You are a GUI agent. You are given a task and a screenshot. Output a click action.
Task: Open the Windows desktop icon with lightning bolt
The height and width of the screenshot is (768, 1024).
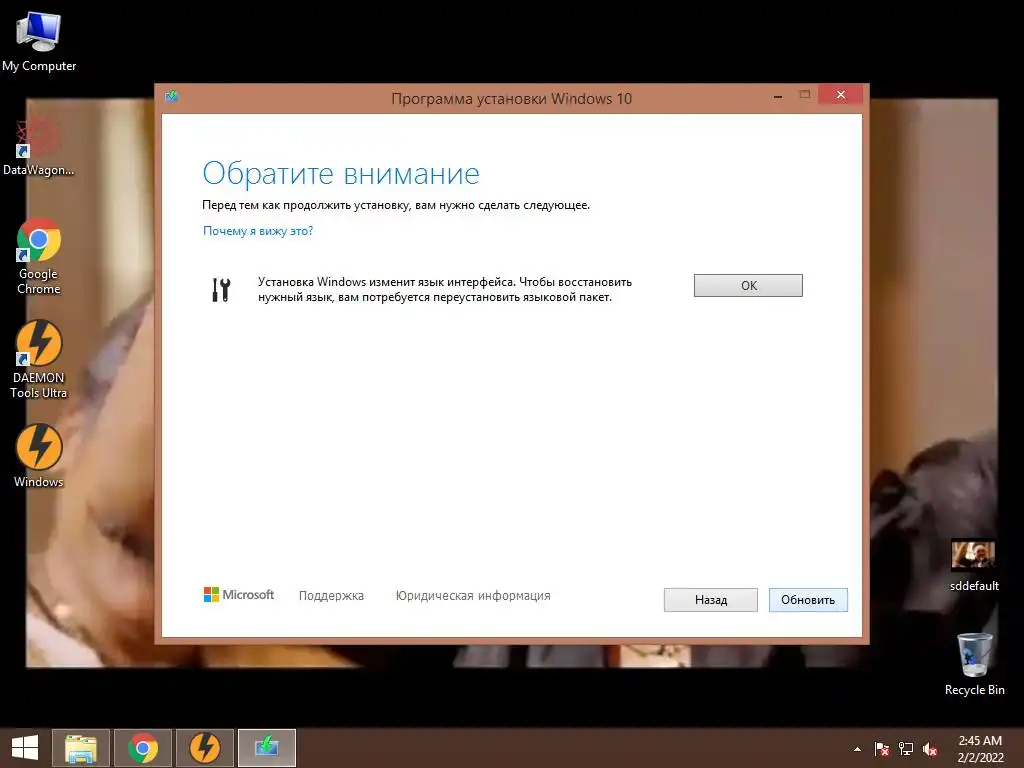click(x=39, y=455)
